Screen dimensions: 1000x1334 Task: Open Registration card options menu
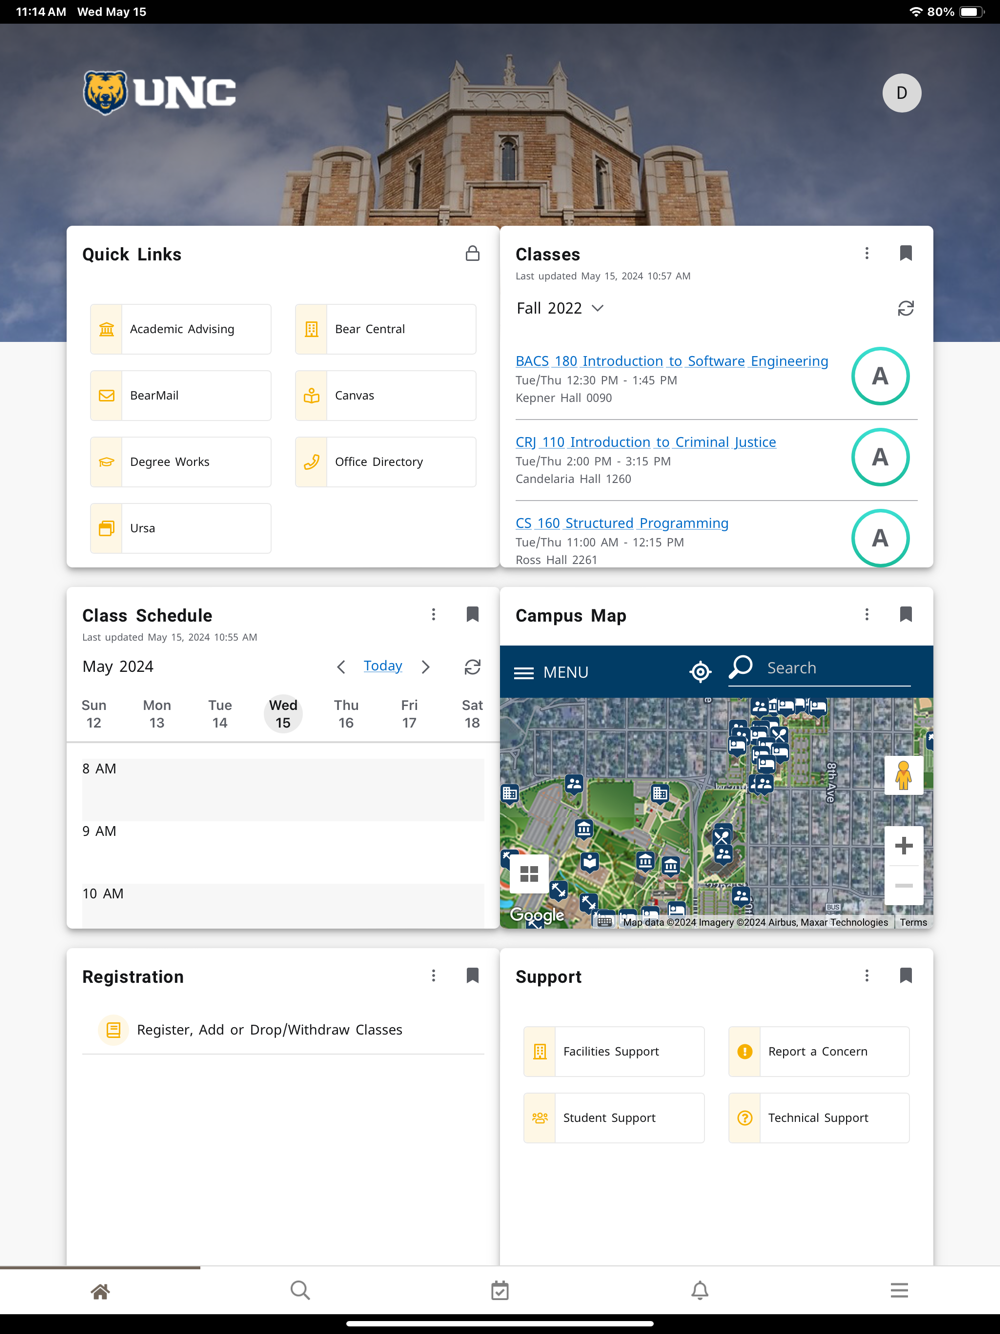(434, 976)
